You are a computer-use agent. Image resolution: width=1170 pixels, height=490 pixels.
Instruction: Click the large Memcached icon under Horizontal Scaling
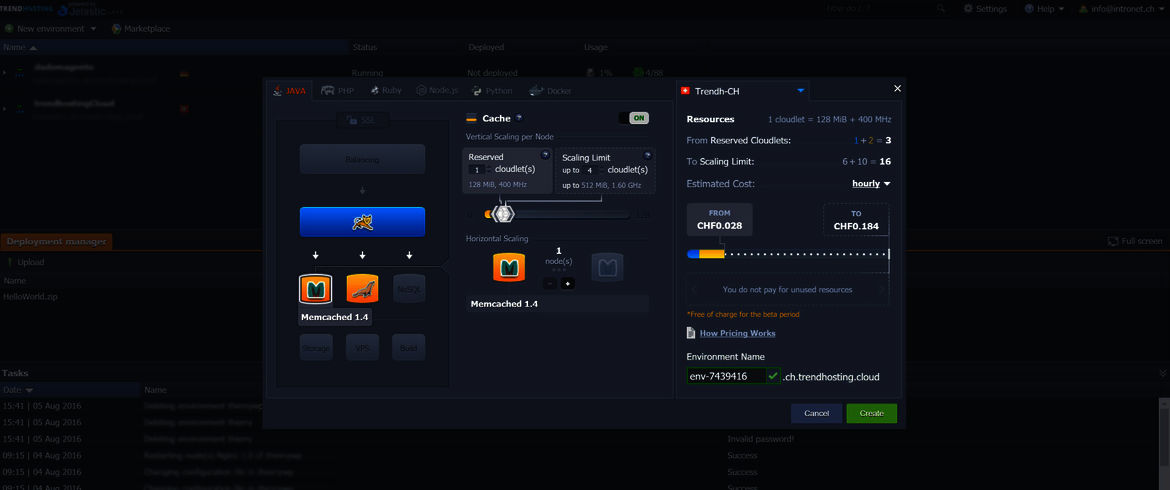point(508,267)
